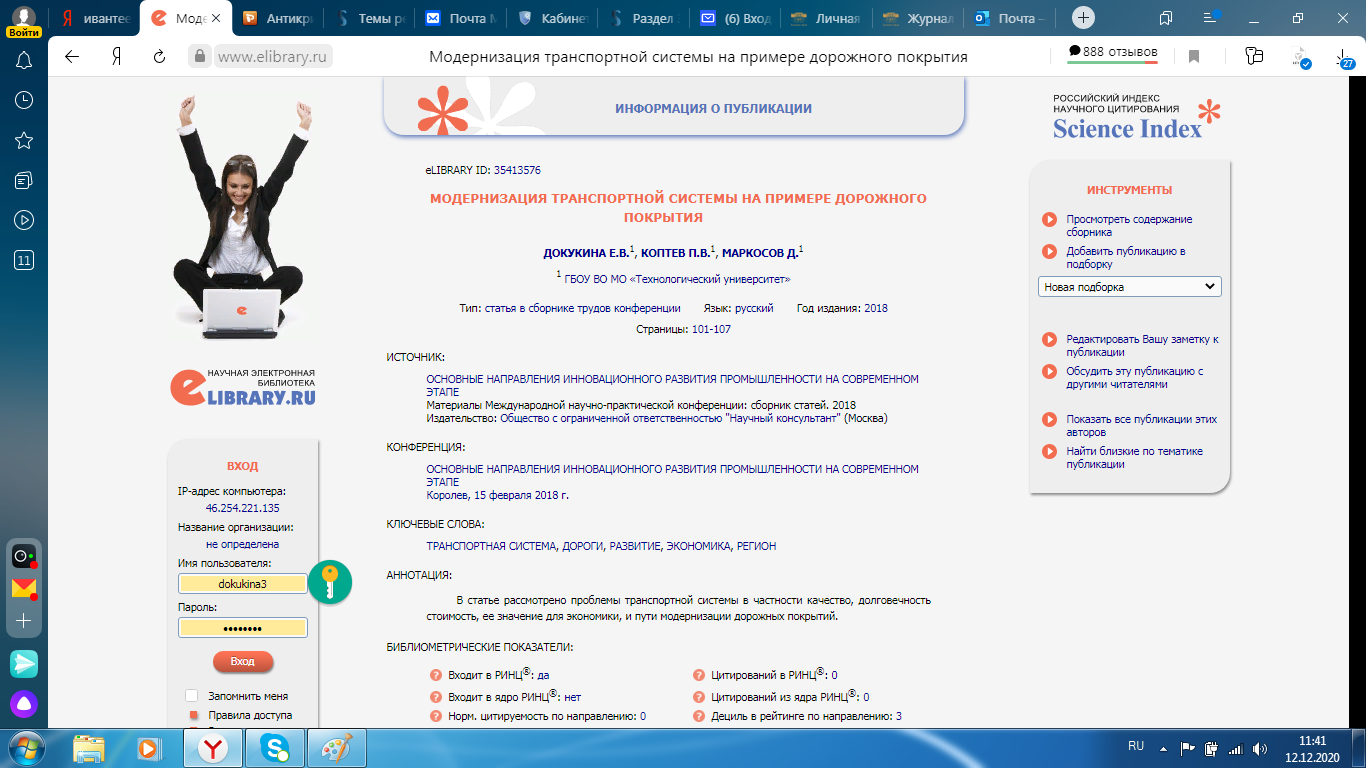Click the site padlock security icon
Image resolution: width=1366 pixels, height=768 pixels.
pyautogui.click(x=200, y=57)
